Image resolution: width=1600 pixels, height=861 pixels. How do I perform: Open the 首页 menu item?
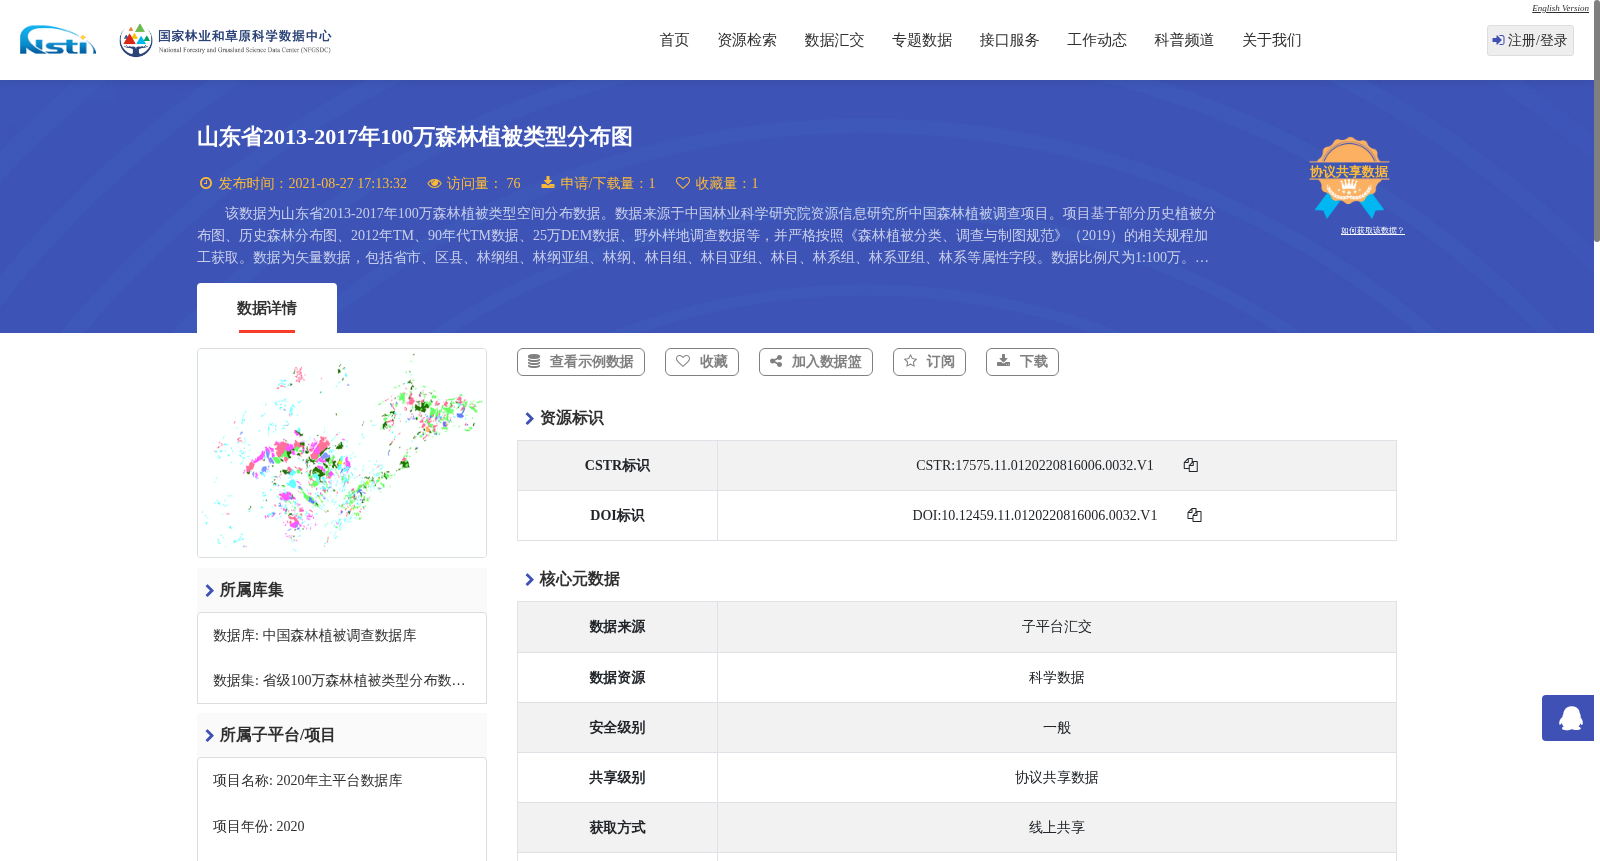(674, 40)
